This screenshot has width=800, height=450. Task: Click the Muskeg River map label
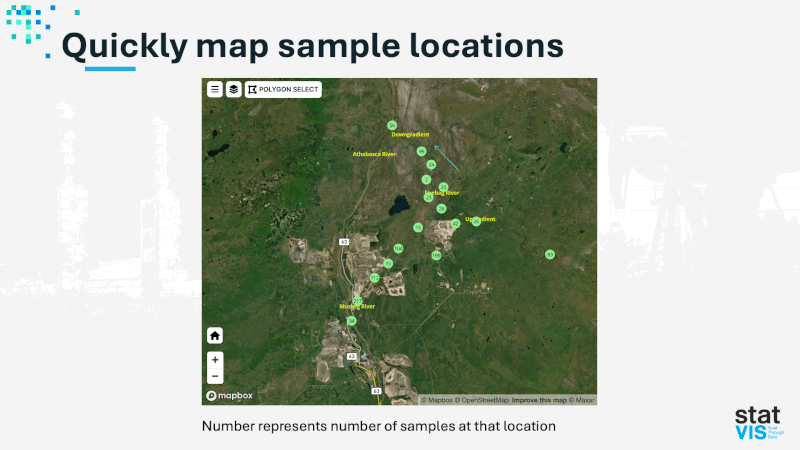[x=357, y=307]
